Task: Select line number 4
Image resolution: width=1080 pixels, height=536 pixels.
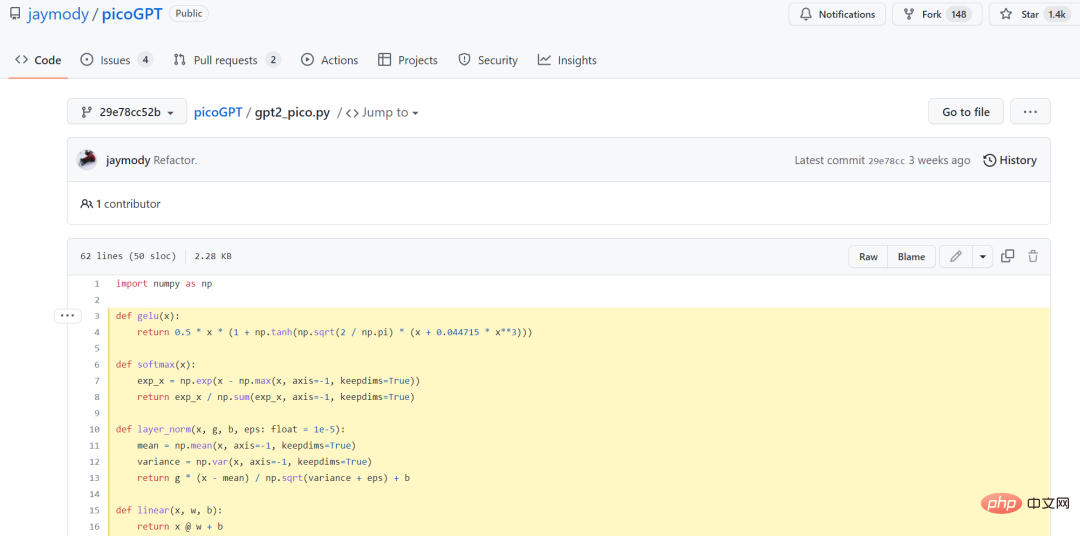Action: pyautogui.click(x=96, y=332)
